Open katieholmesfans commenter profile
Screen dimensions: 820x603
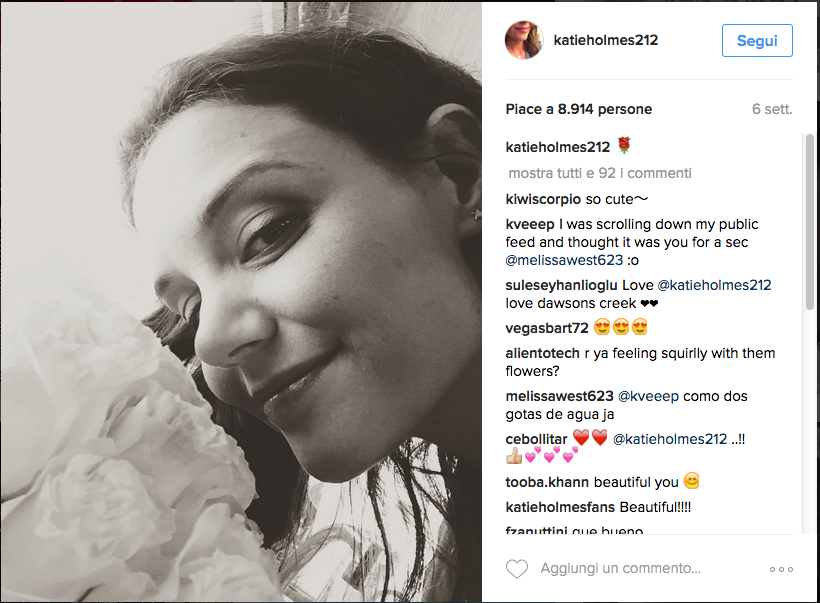pos(560,507)
